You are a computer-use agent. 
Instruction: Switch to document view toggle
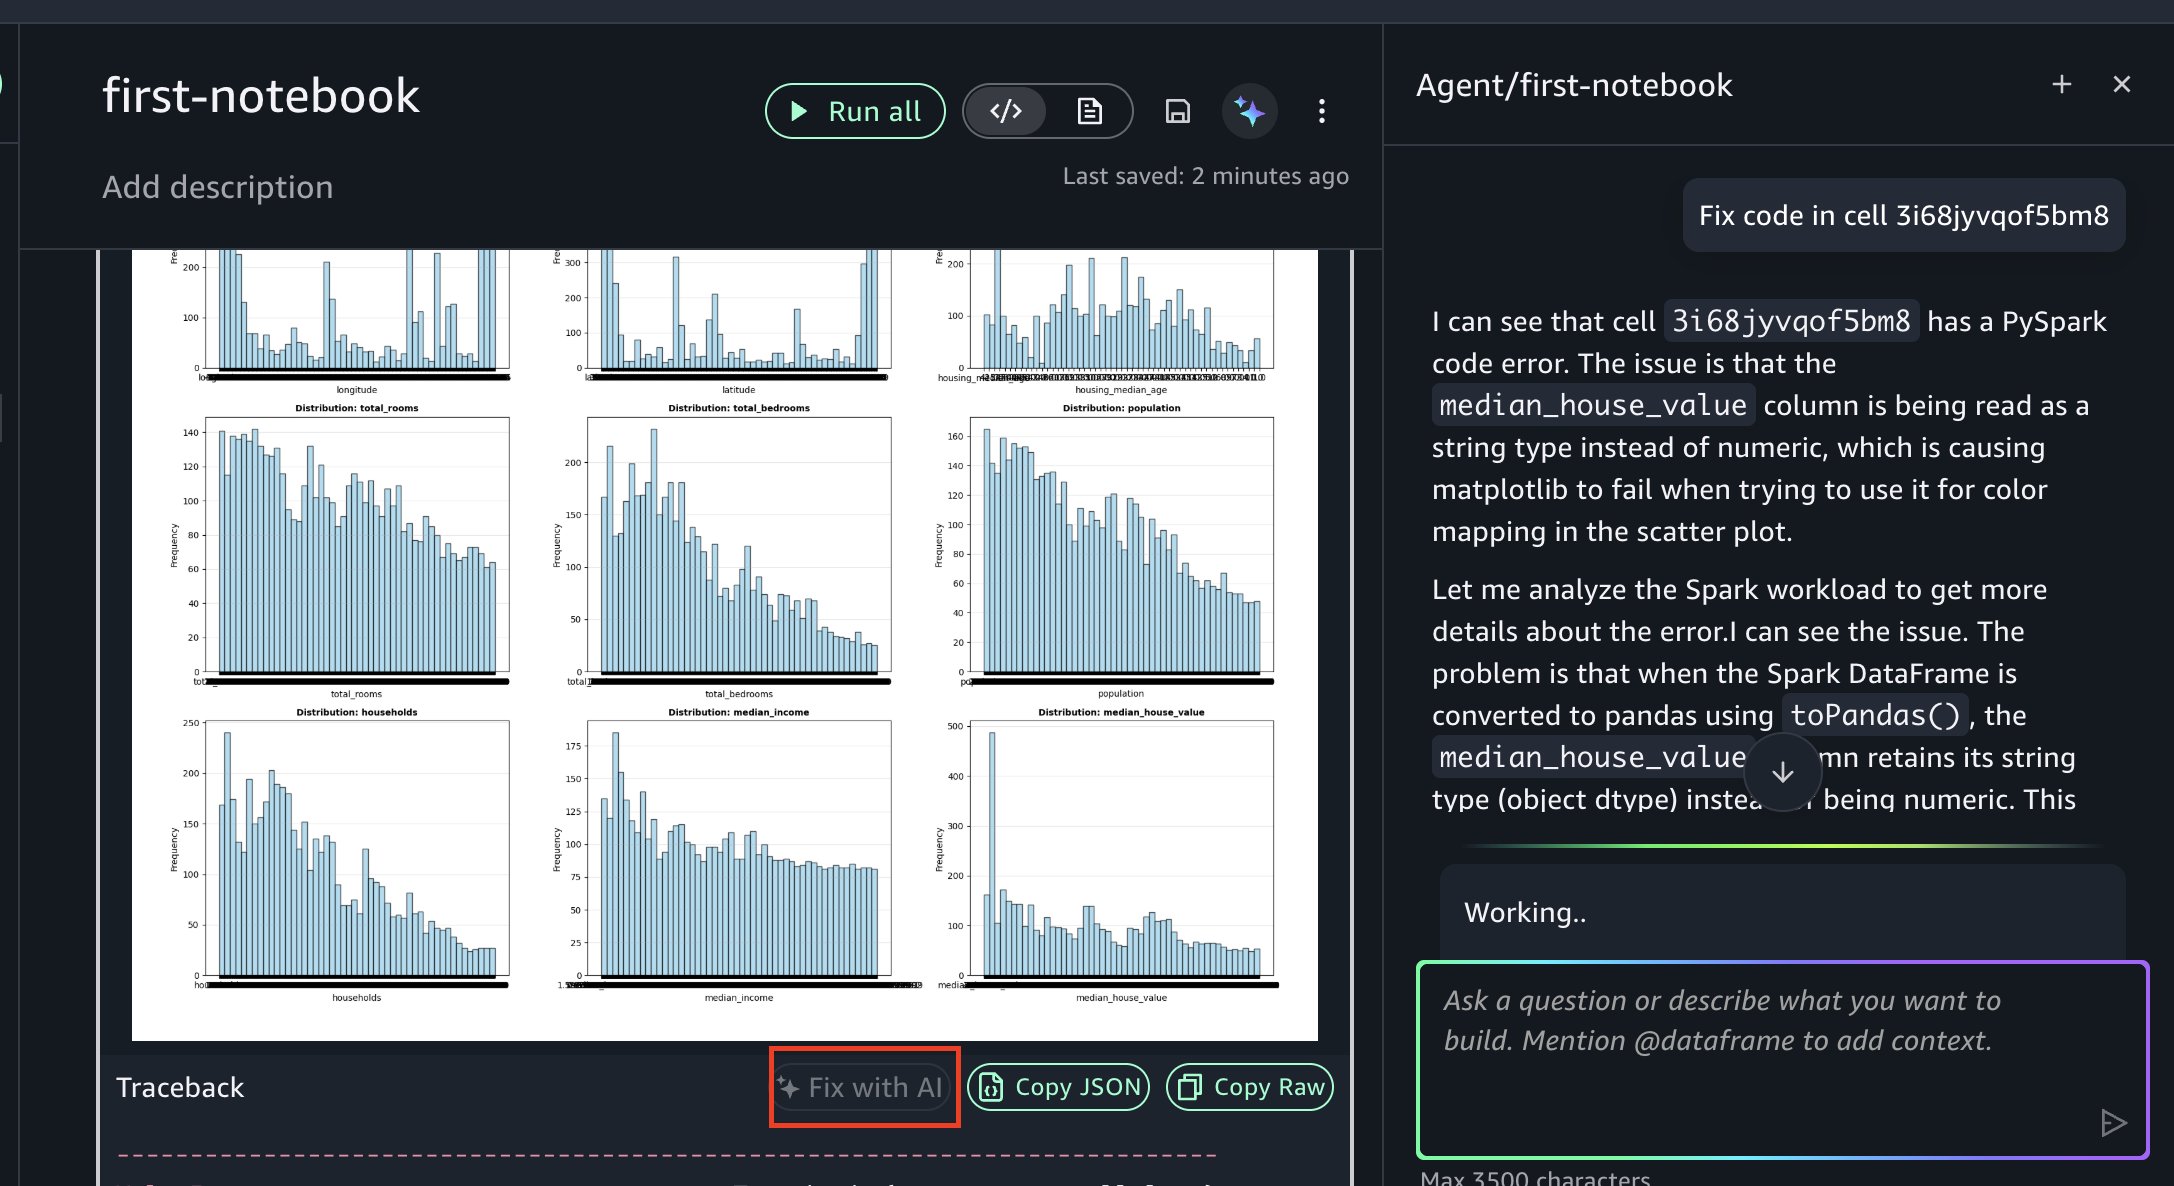[x=1090, y=111]
